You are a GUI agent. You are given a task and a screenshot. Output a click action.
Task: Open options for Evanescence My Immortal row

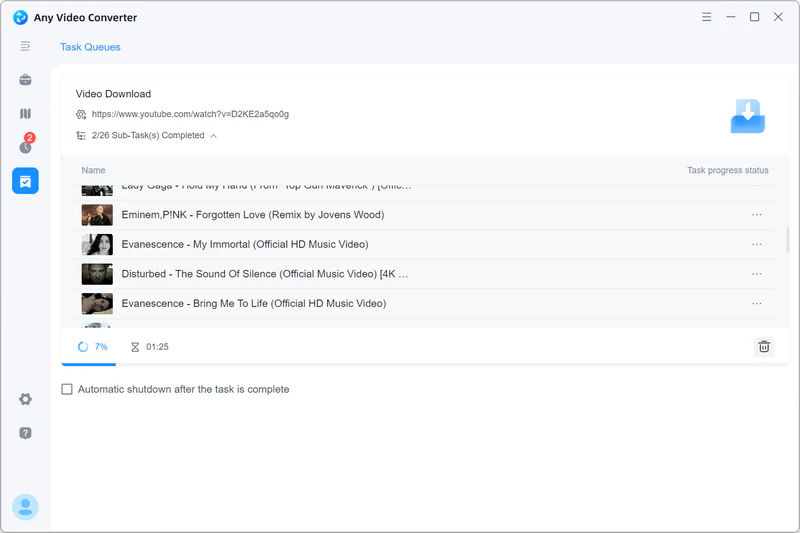(756, 244)
